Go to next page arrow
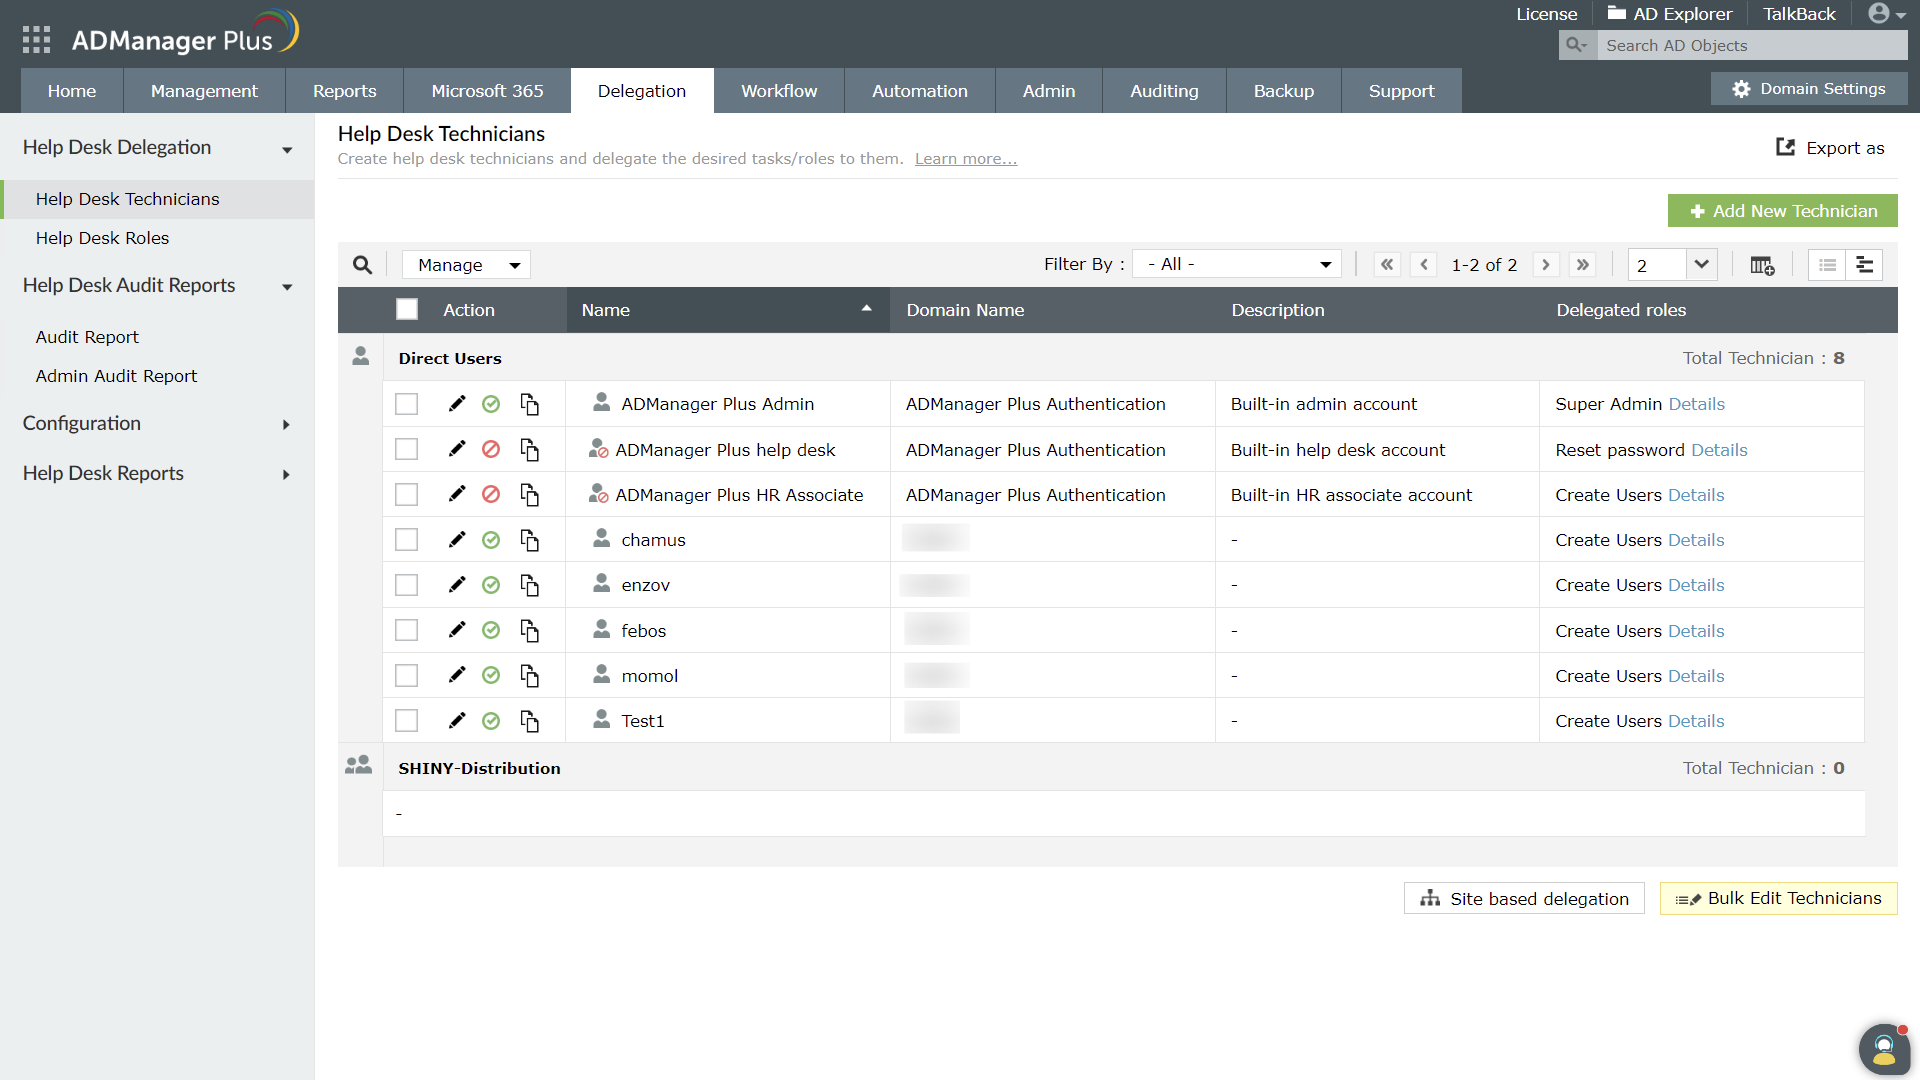Viewport: 1920px width, 1080px height. tap(1546, 265)
